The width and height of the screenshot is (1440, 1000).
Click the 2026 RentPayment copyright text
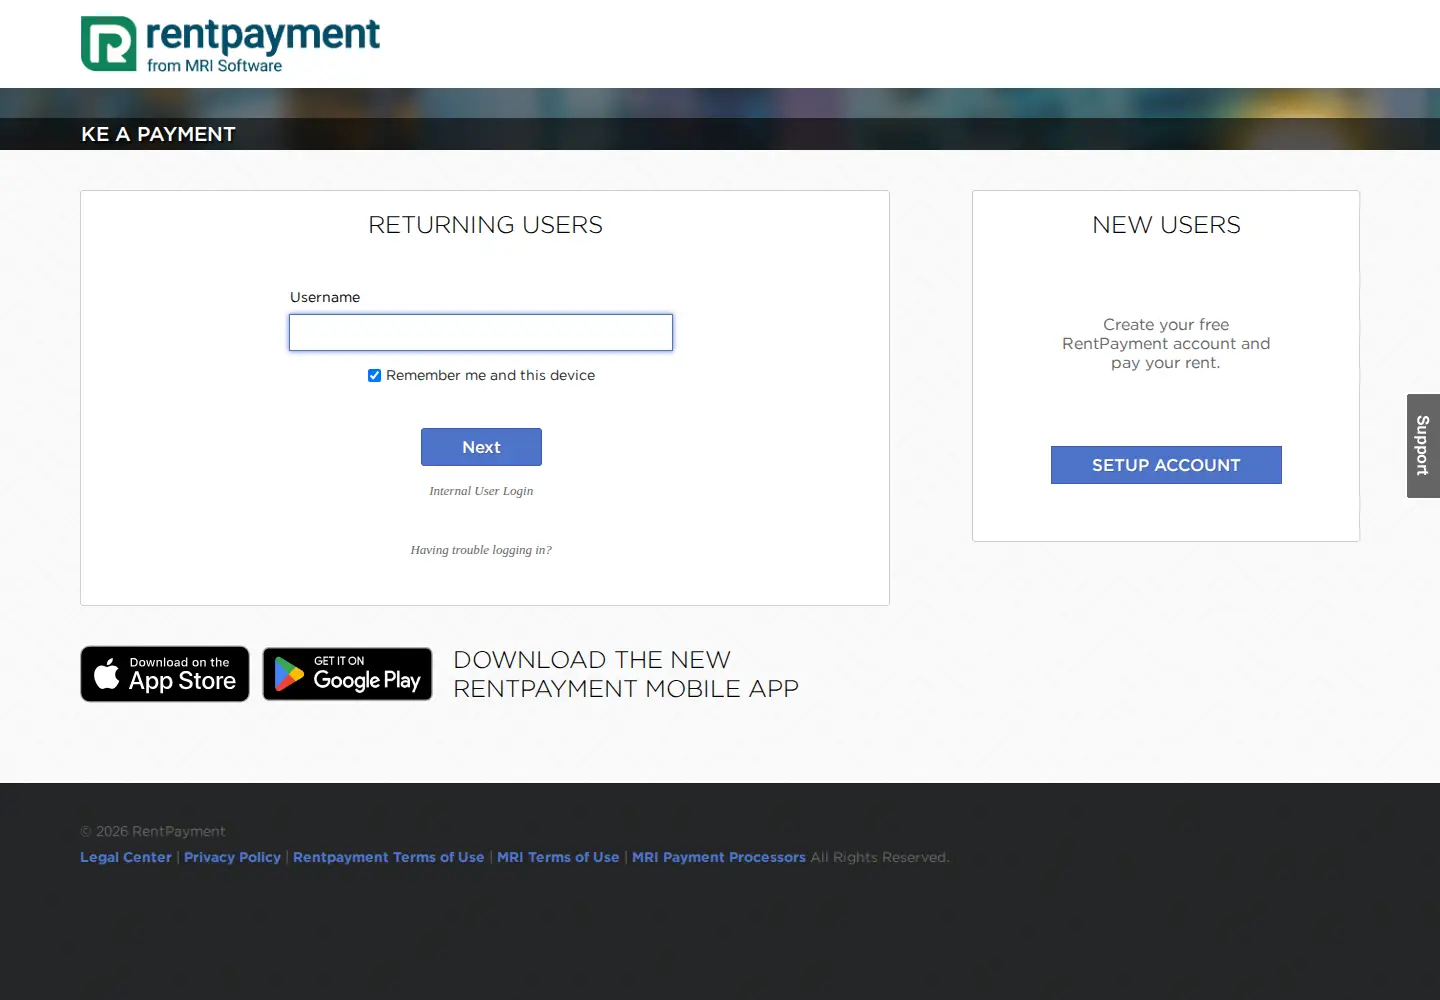tap(153, 831)
